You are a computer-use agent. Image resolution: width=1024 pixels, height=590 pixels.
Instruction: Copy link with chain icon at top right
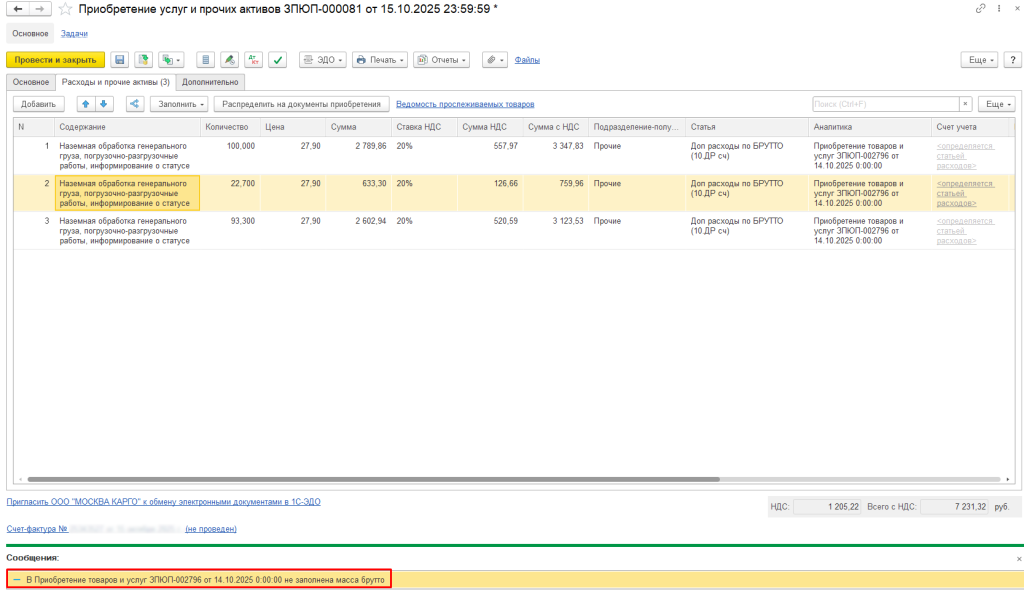tap(980, 9)
